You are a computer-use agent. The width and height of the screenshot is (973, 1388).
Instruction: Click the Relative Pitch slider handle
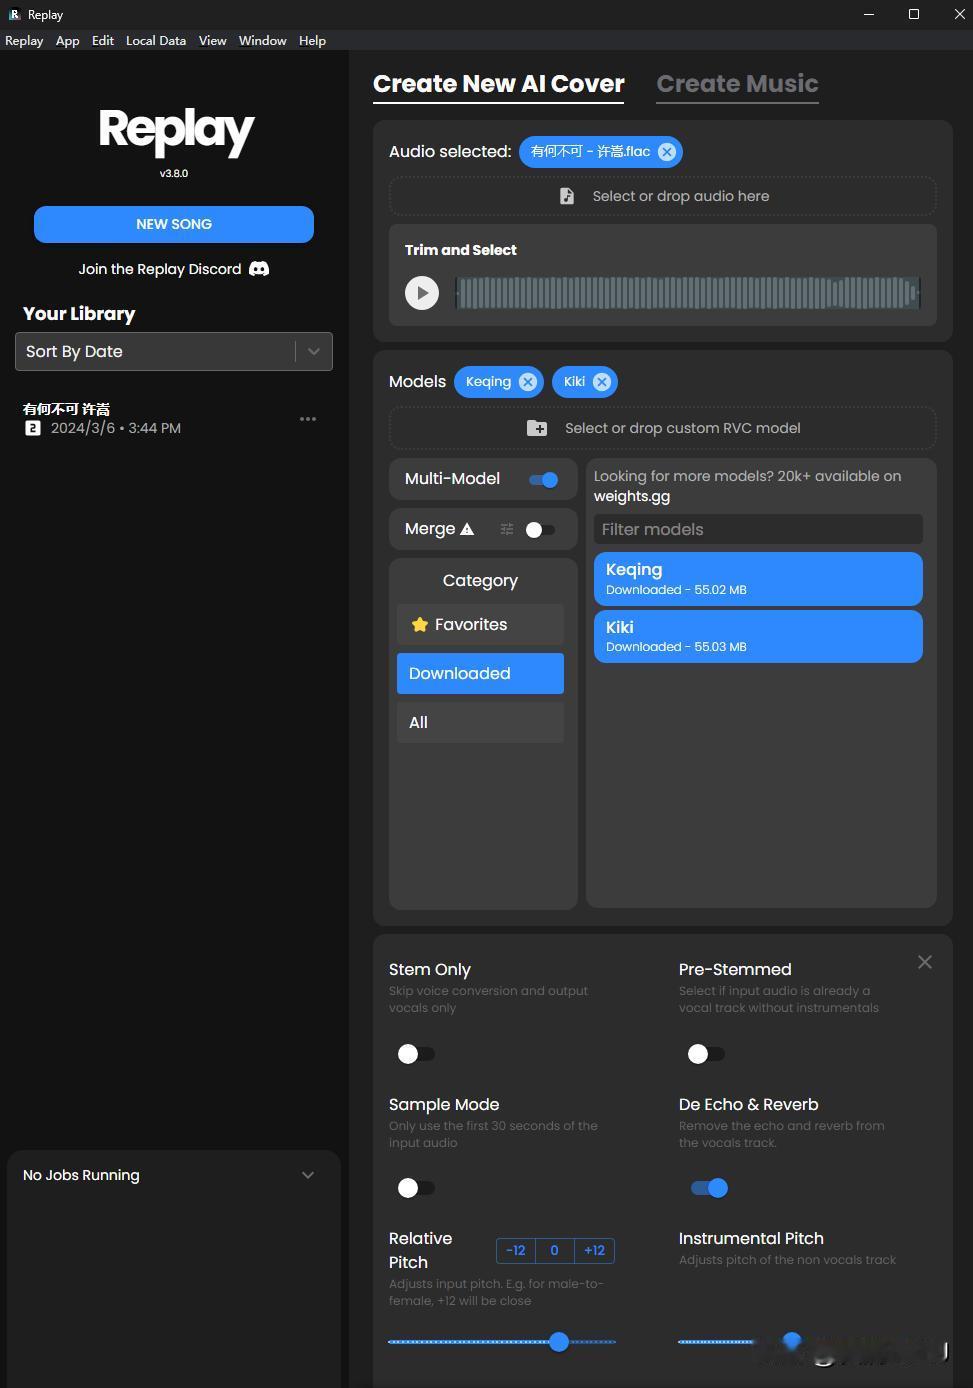559,1342
